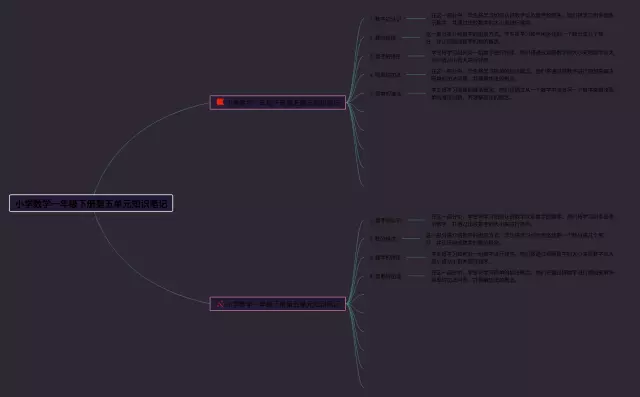
Task: Select subtopic 3 of the red-flag branch
Action: 385,56
